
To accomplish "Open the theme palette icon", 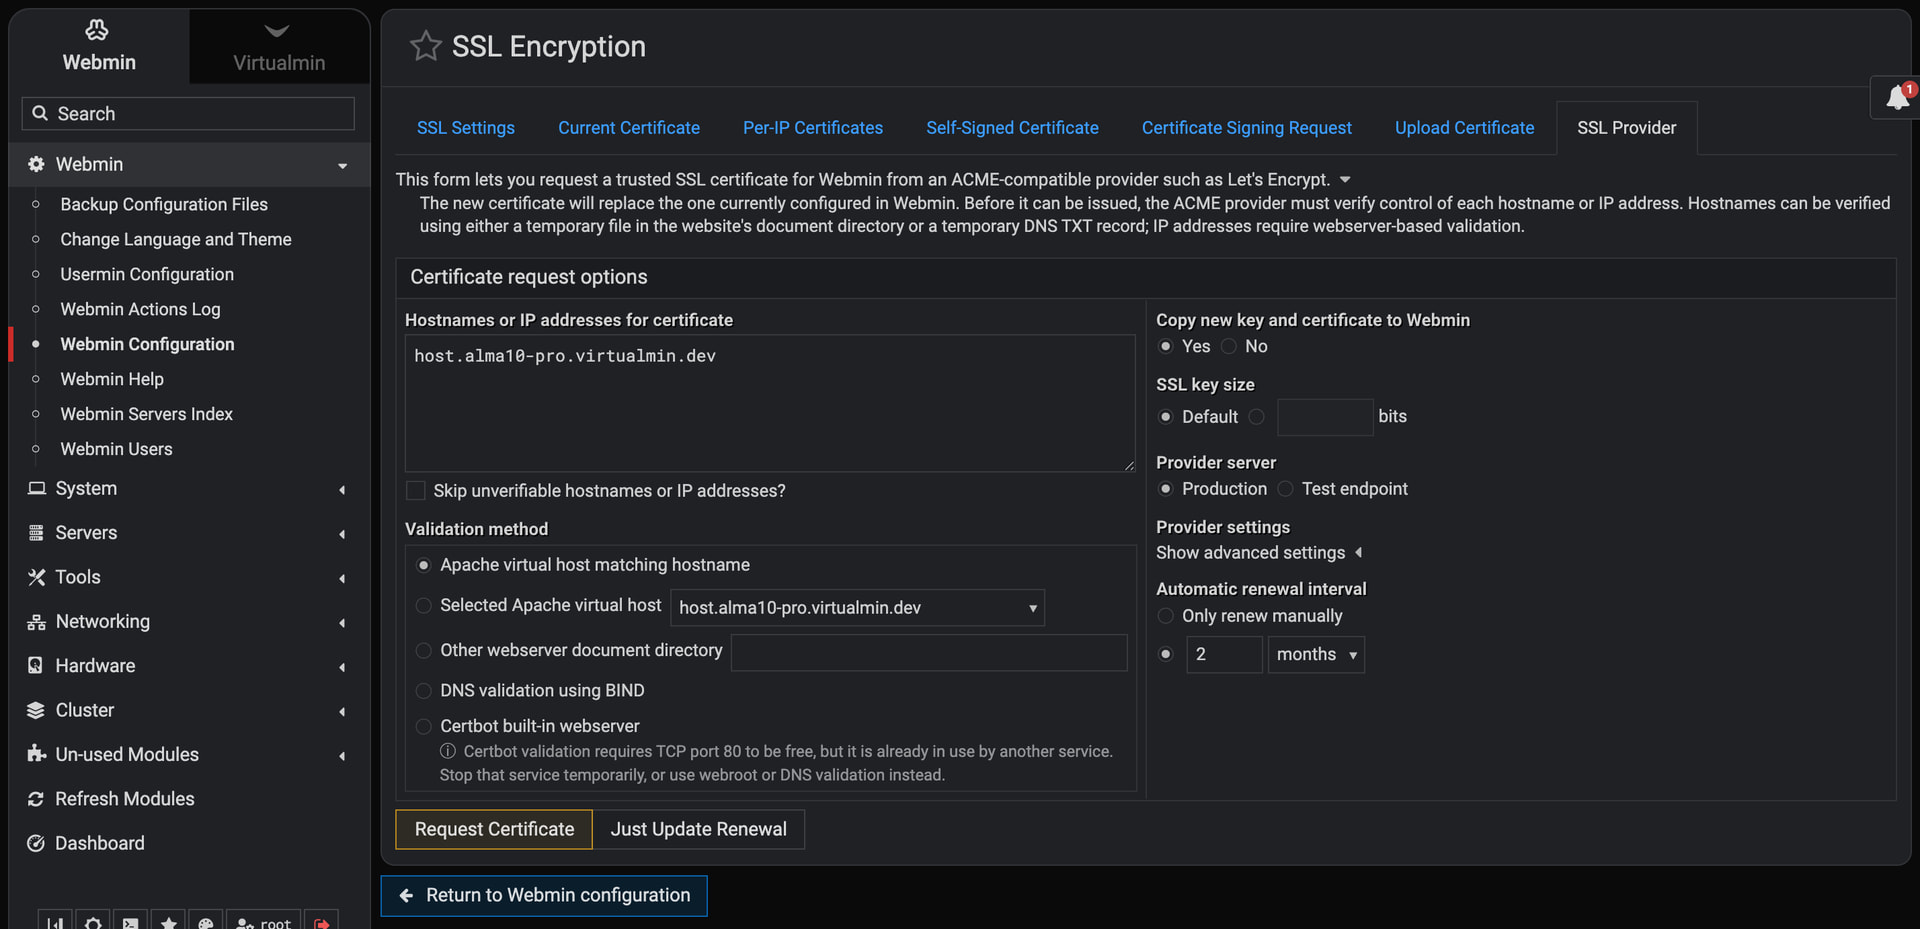I will coord(206,922).
